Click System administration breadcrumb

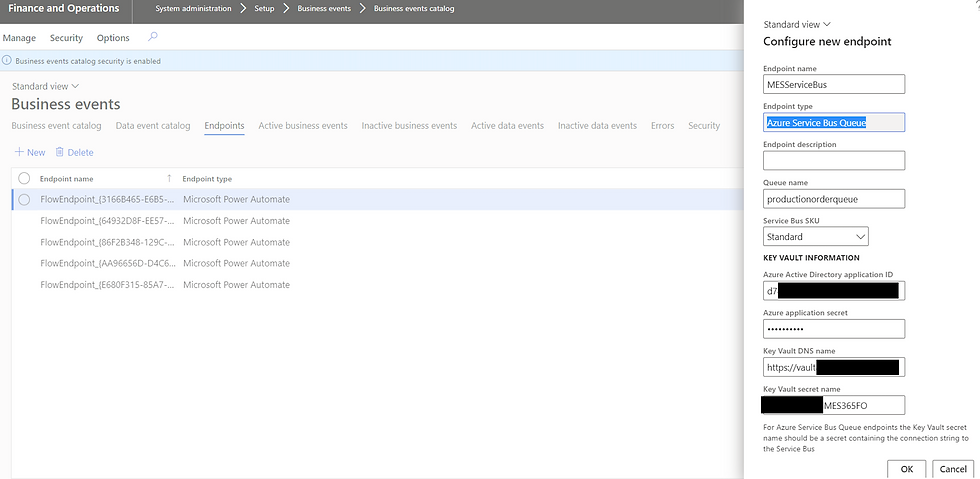[x=193, y=9]
